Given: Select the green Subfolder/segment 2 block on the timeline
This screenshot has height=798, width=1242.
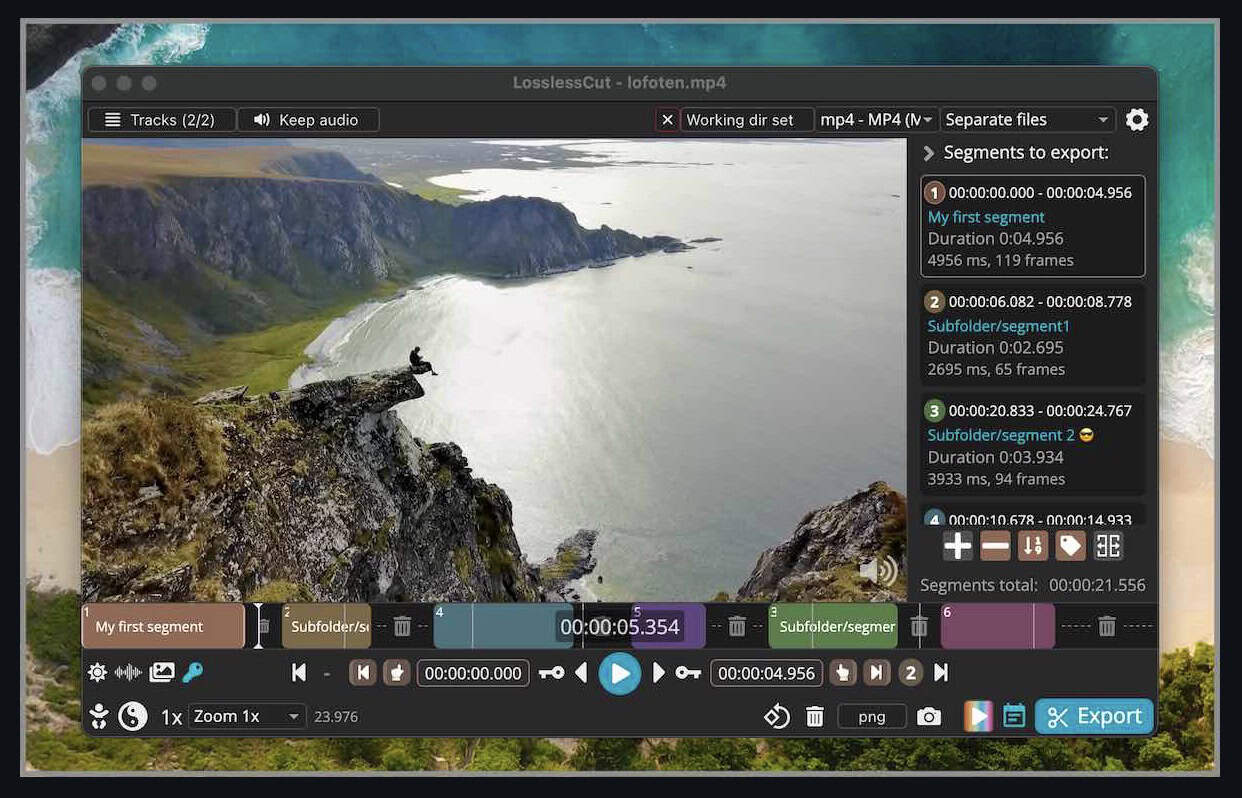Looking at the screenshot, I should (x=833, y=627).
